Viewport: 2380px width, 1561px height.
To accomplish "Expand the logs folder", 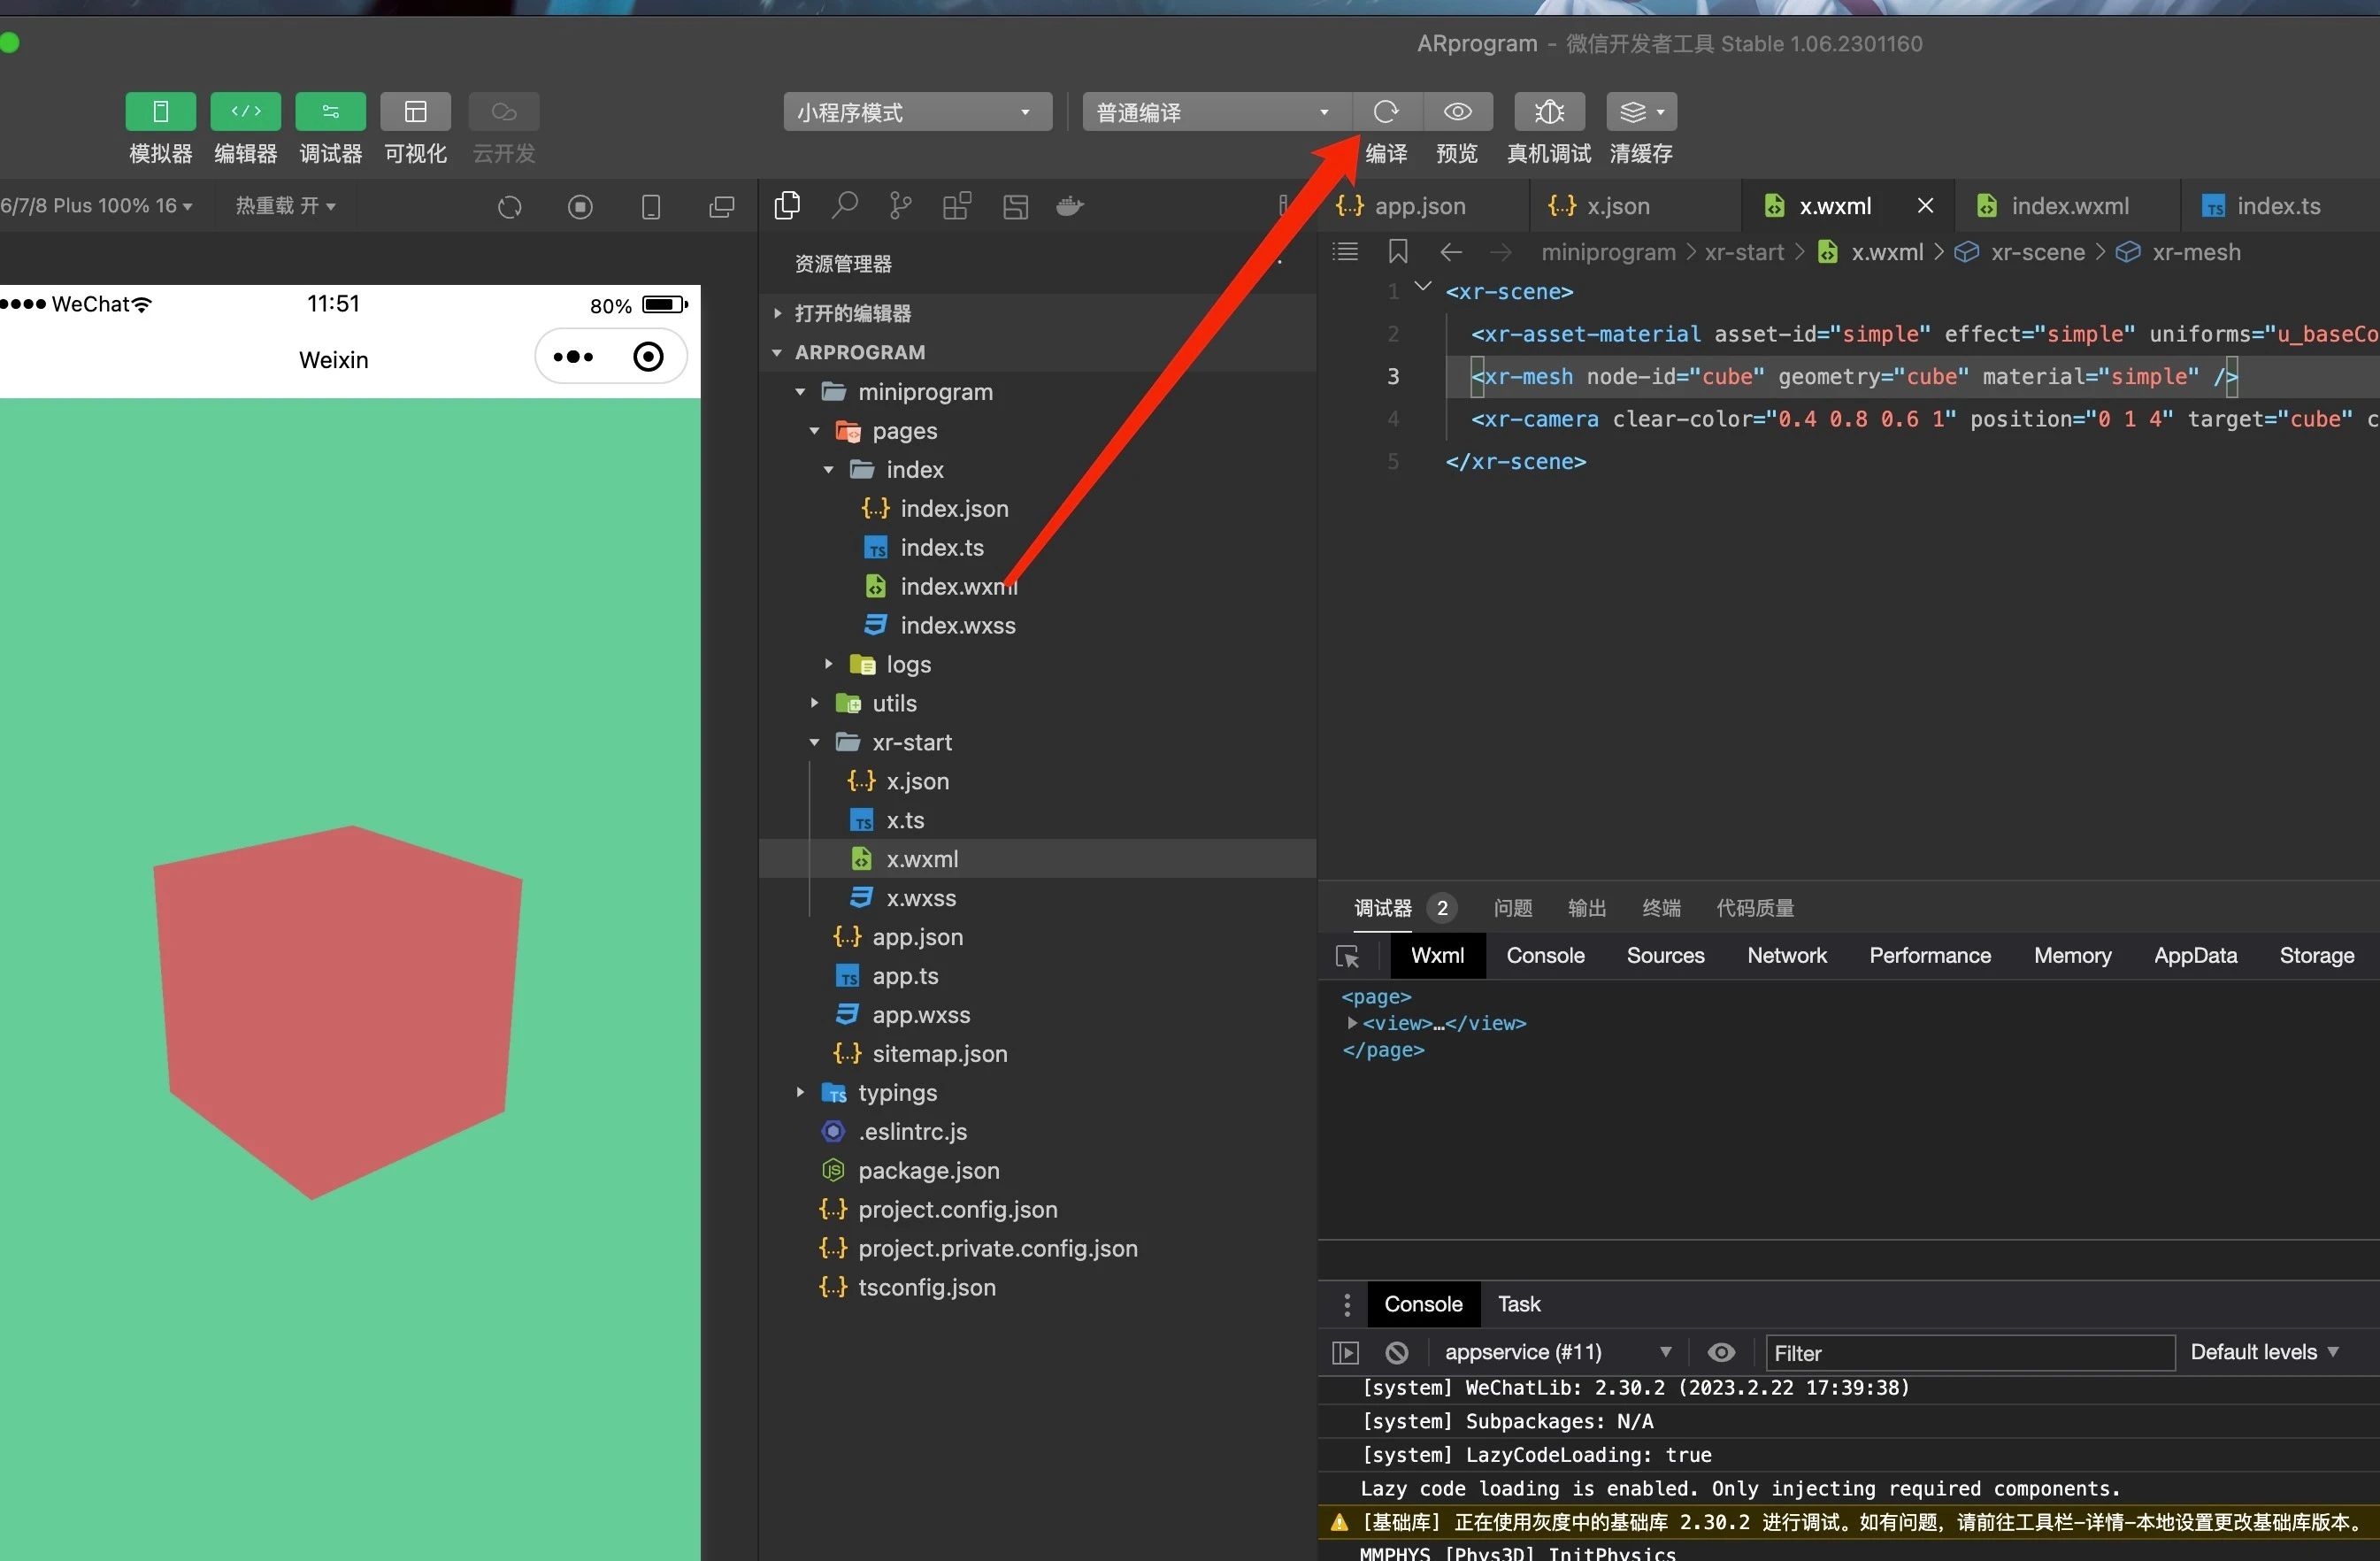I will tap(907, 664).
